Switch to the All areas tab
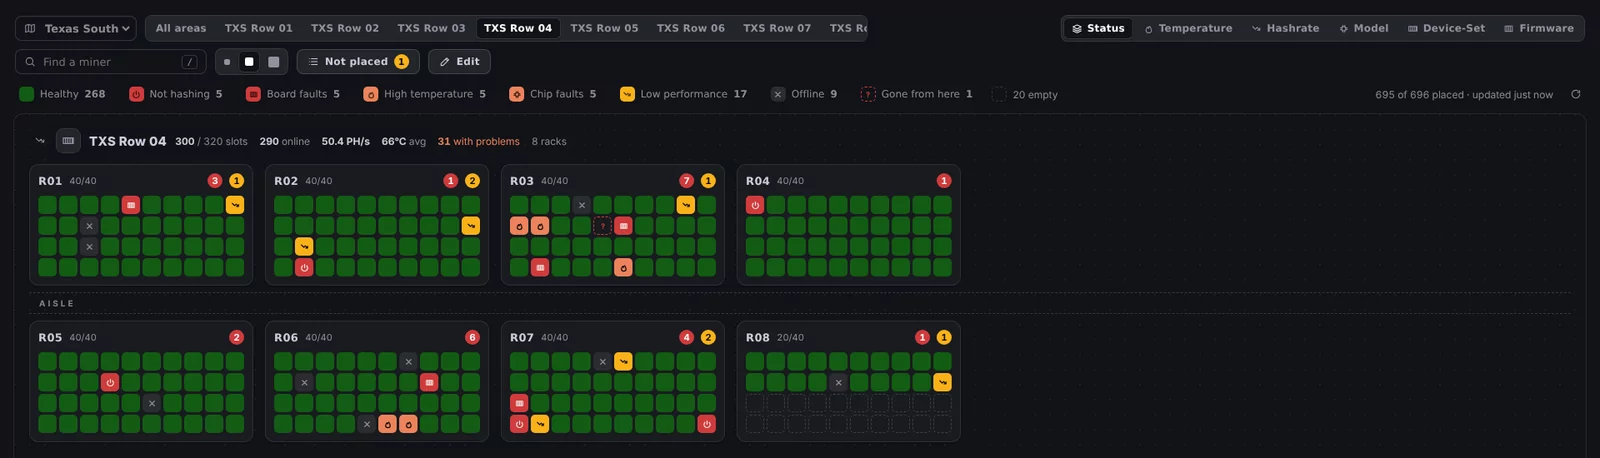This screenshot has width=1600, height=458. click(x=181, y=28)
